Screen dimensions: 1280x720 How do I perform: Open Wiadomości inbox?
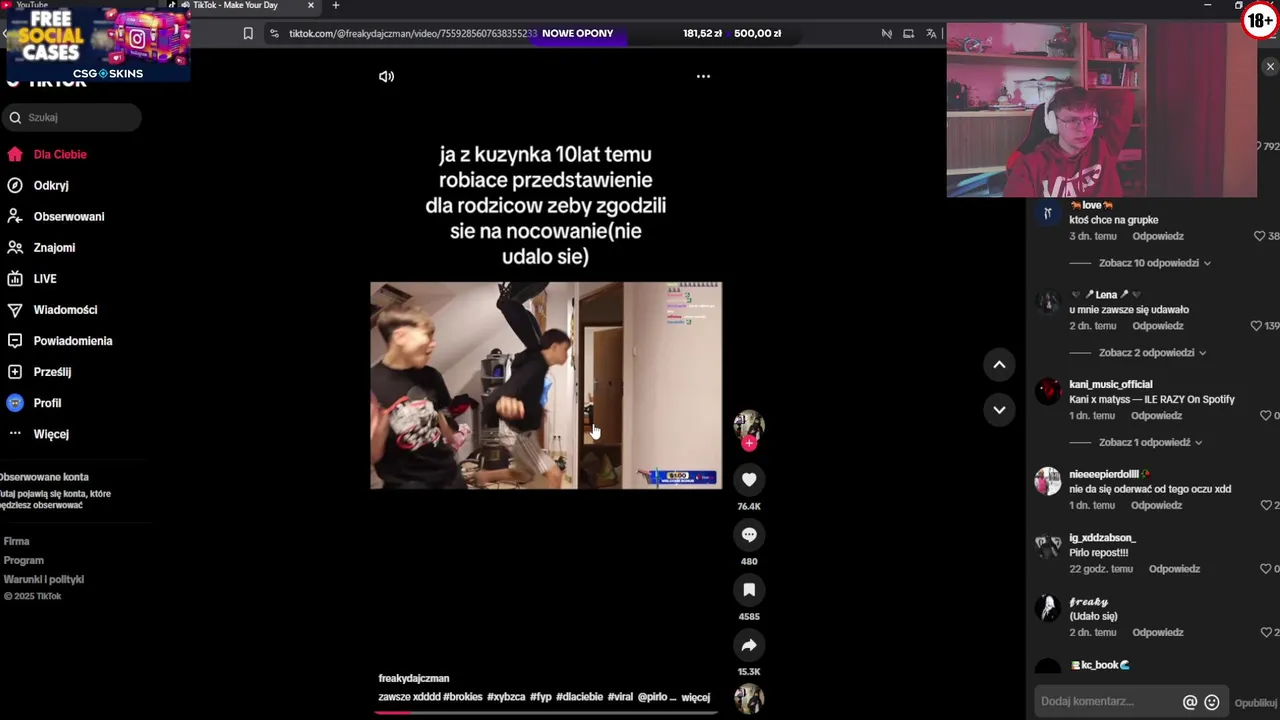65,310
